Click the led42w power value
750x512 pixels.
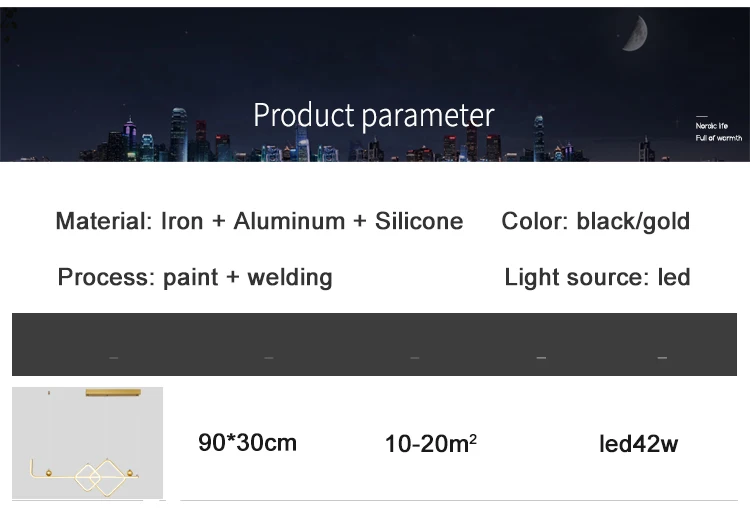(x=639, y=444)
